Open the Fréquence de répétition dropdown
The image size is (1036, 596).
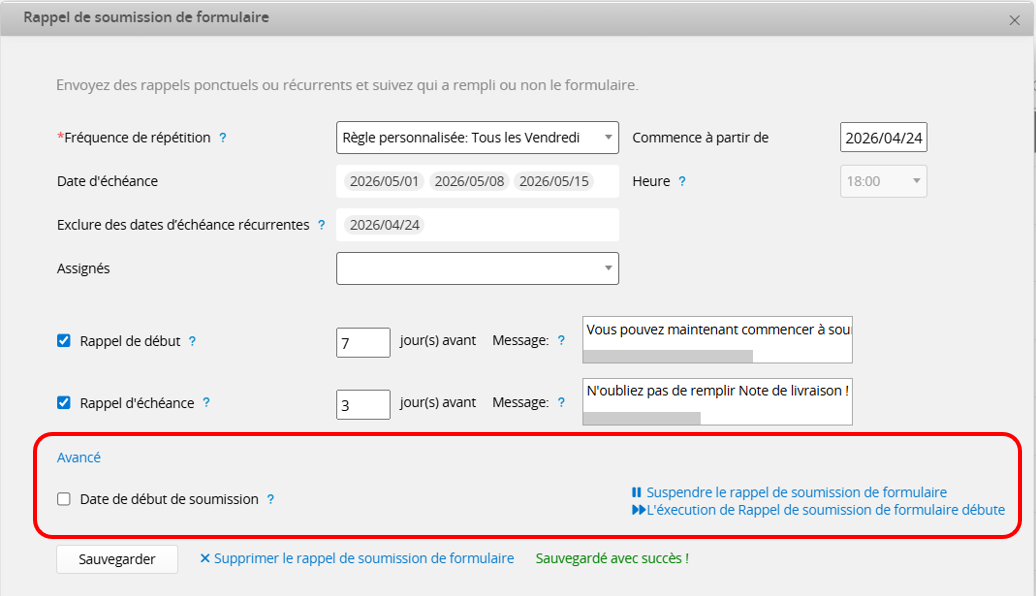[x=477, y=138]
